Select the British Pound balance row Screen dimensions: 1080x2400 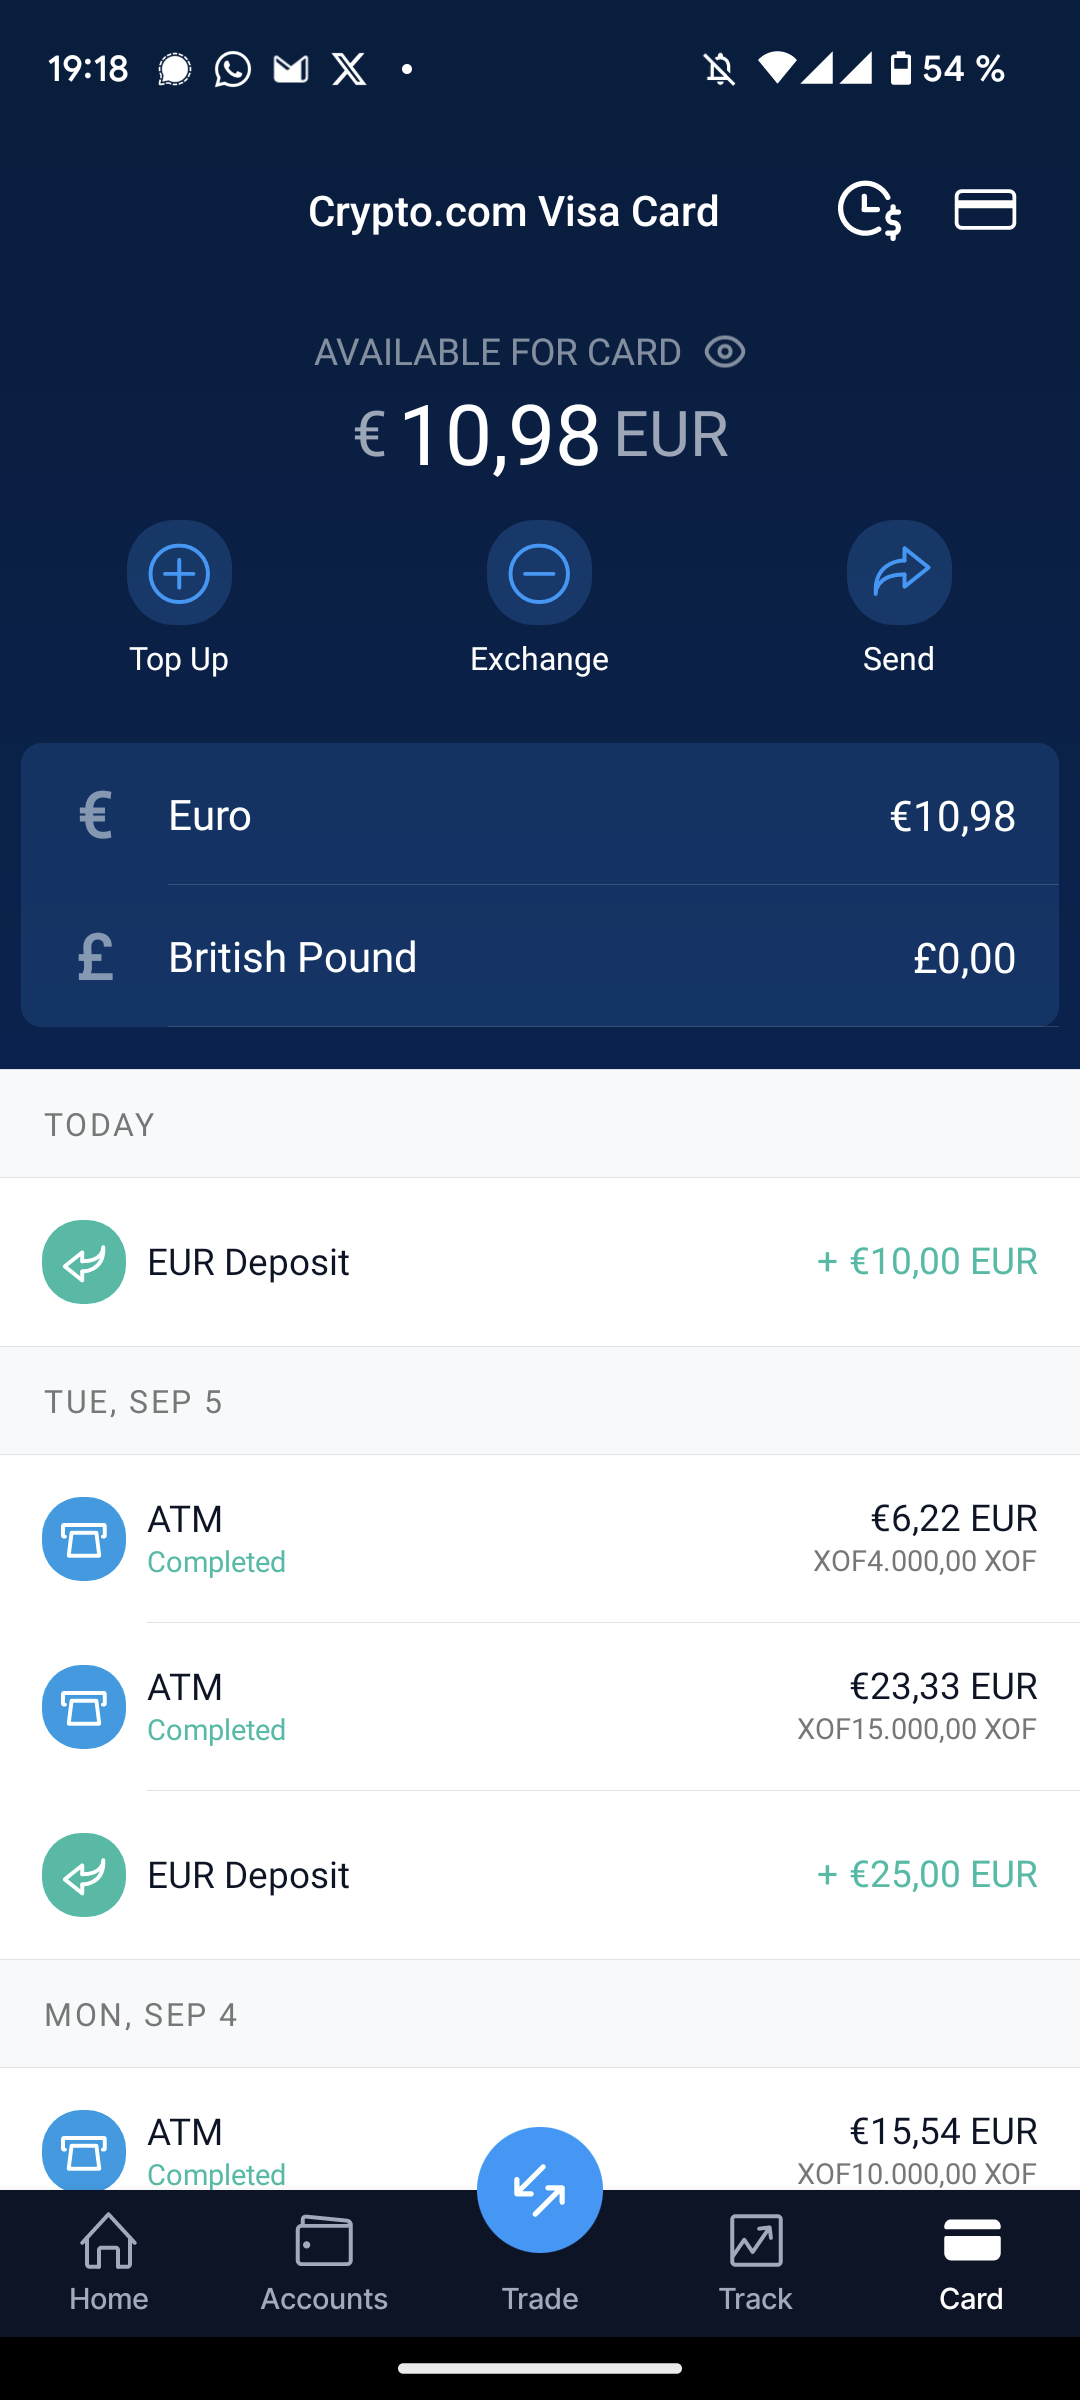[x=540, y=957]
